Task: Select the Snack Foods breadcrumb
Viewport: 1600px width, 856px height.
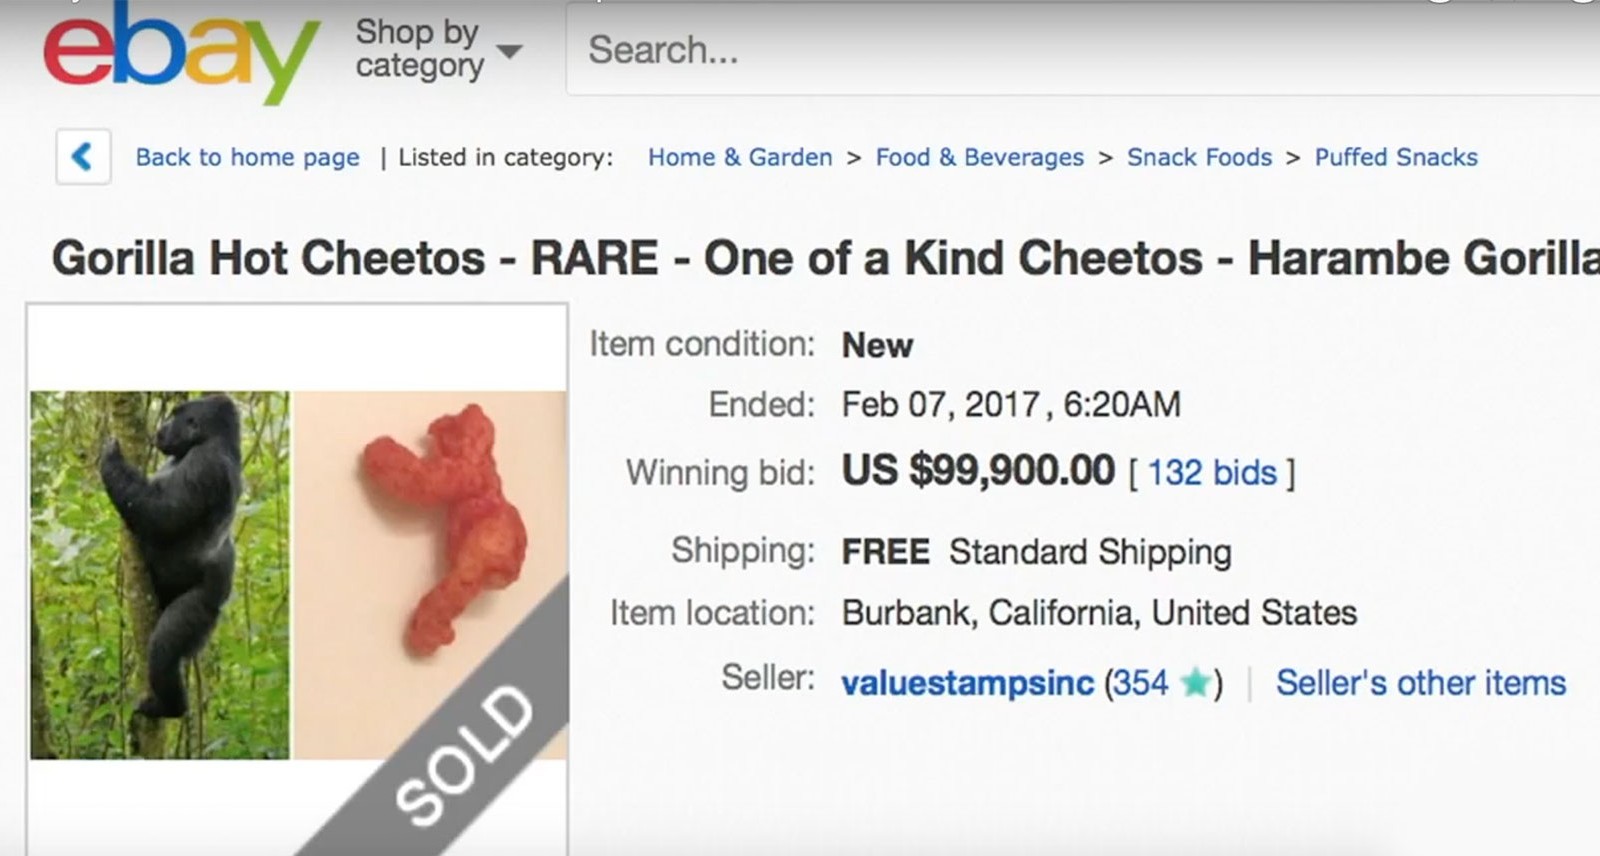Action: click(1199, 157)
